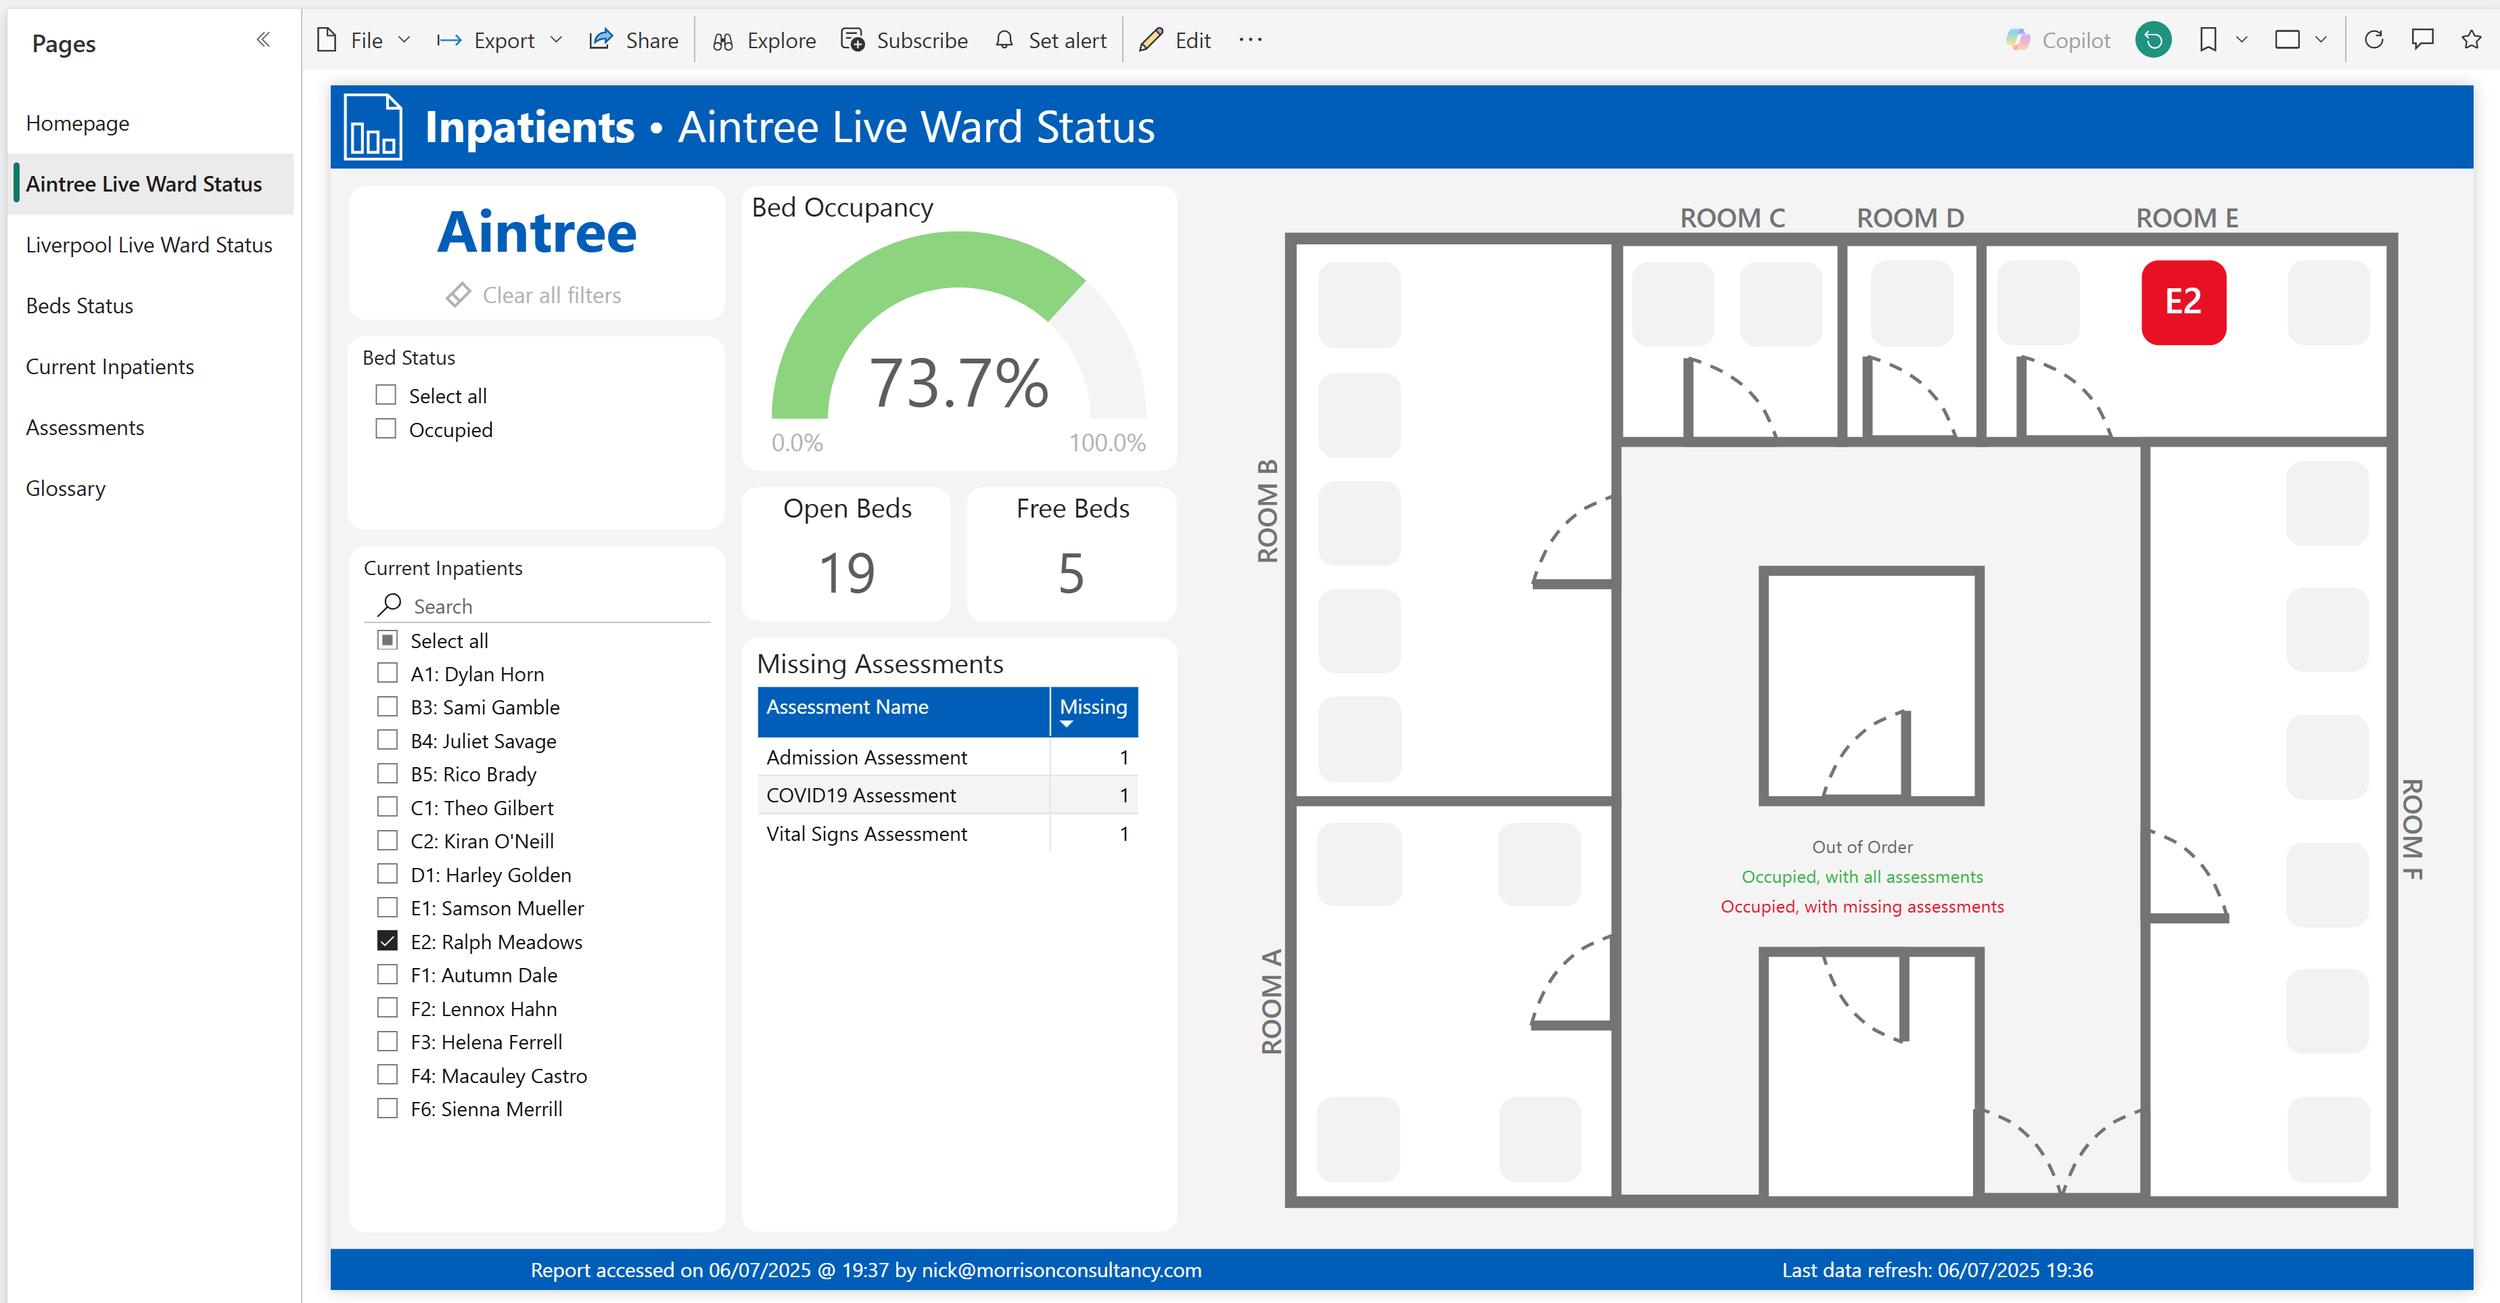This screenshot has width=2500, height=1303.
Task: Click the green reset-to-default icon
Action: 2153,40
